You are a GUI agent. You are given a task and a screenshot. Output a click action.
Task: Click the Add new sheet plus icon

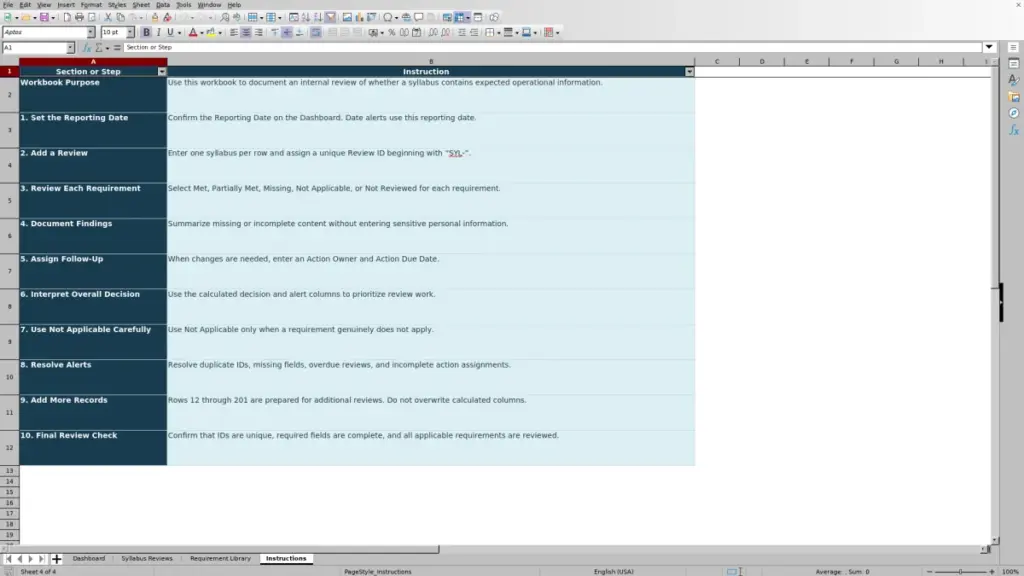(56, 558)
